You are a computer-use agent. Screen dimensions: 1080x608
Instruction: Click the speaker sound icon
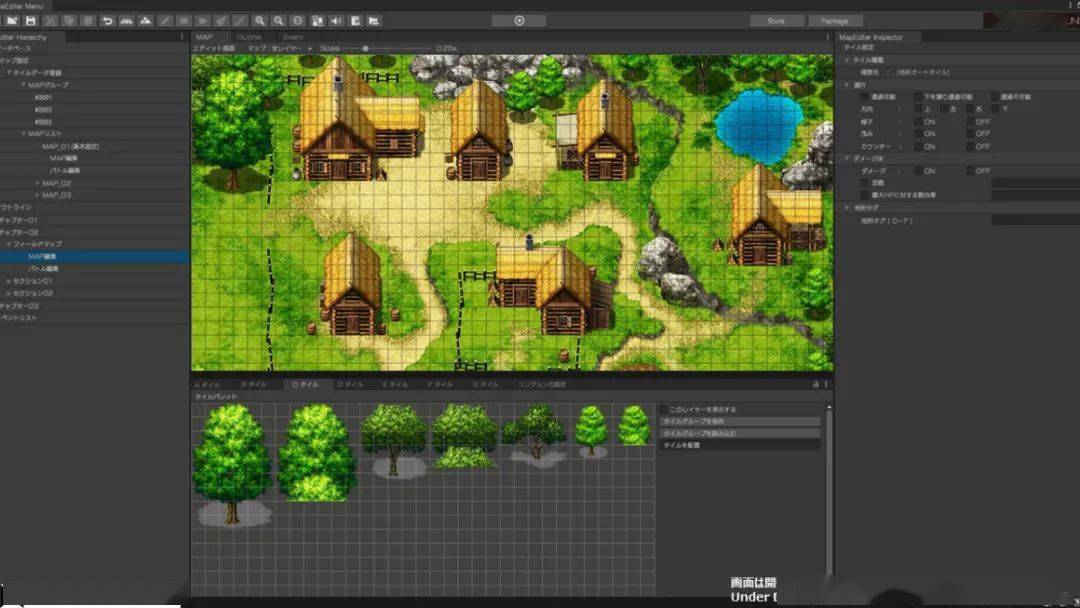coord(336,20)
